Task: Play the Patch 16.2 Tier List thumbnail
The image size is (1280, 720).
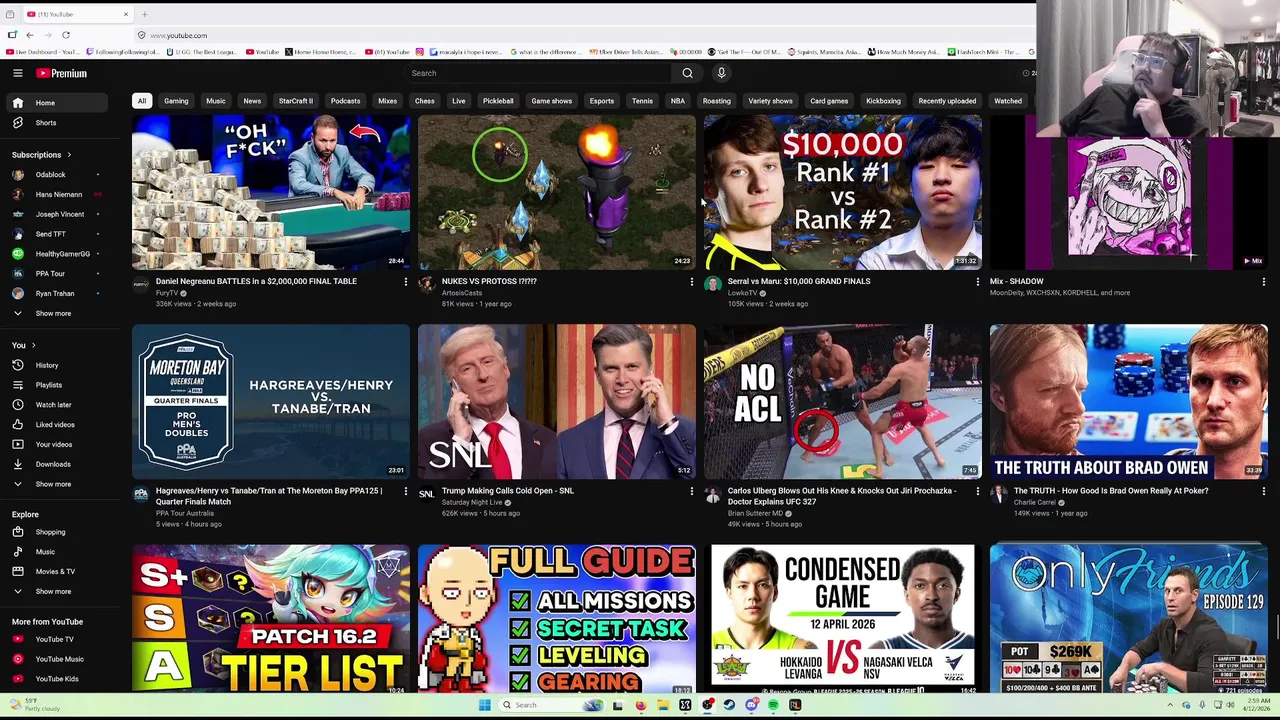Action: (x=271, y=619)
